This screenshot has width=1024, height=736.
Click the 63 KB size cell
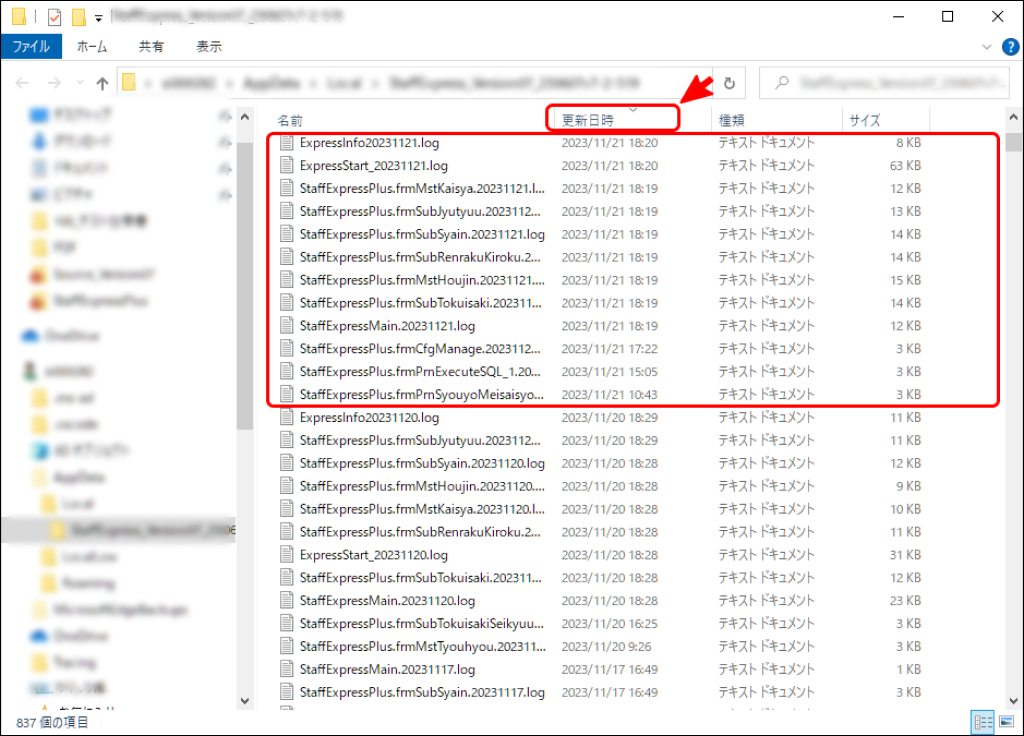click(x=905, y=165)
